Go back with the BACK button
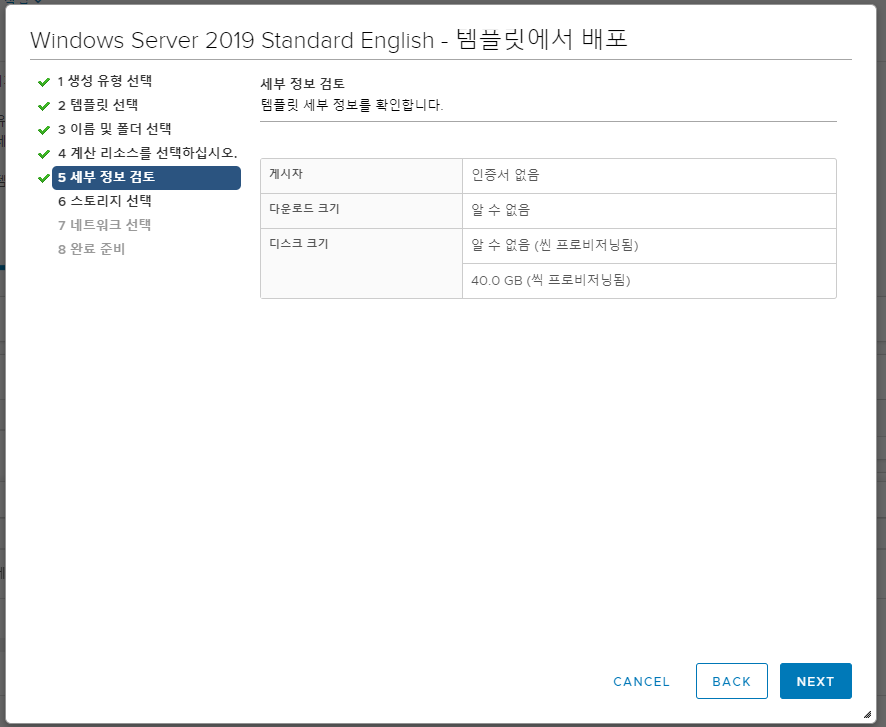 (732, 681)
